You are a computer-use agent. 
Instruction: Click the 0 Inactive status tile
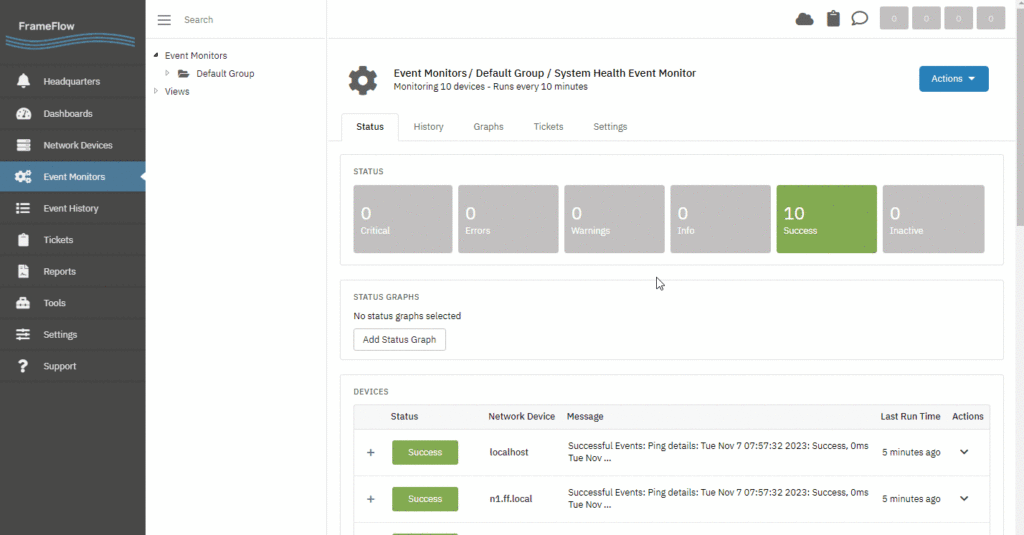(933, 219)
